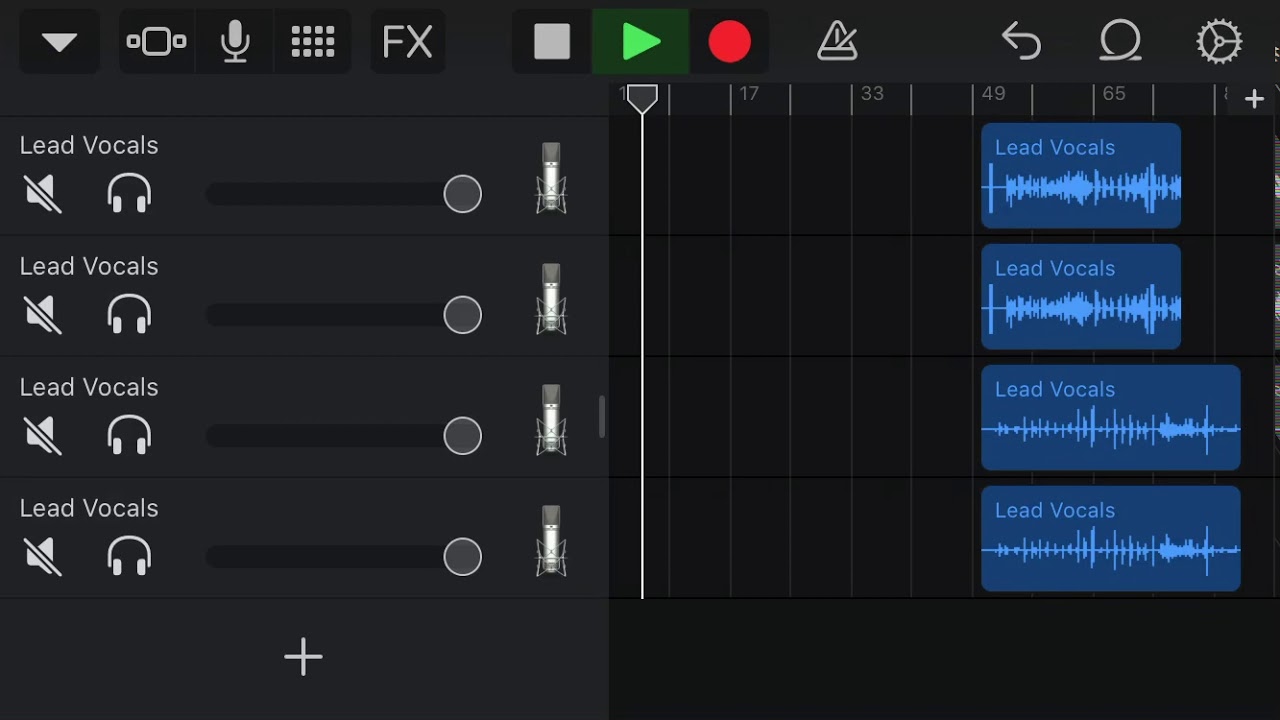Screen dimensions: 1280x720
Task: Select the third track's Lead Vocals audio region
Action: (x=1110, y=417)
